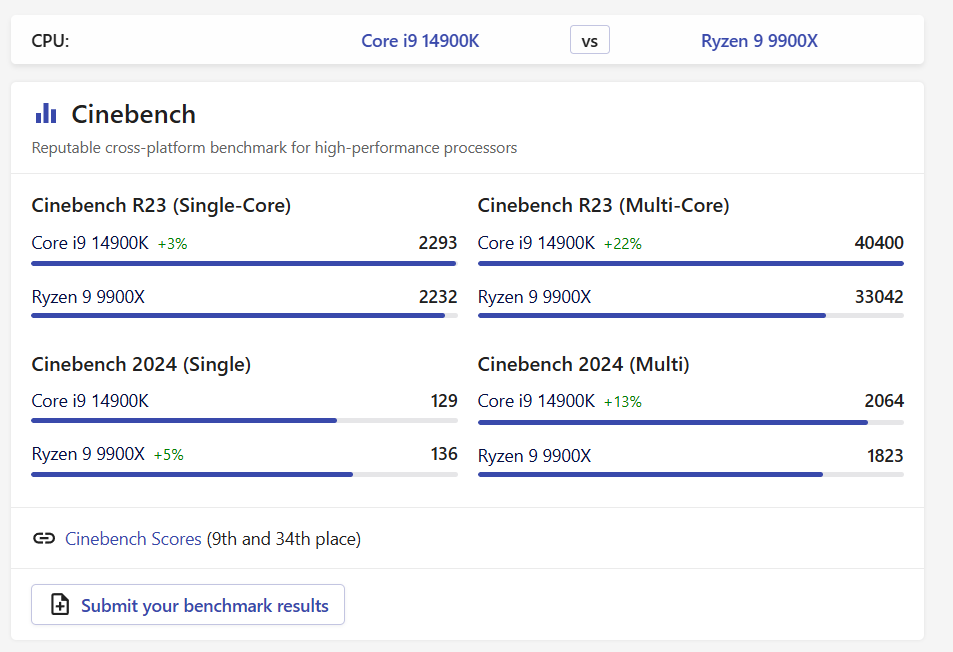Click Core i9 14900K bar in R23 Single-Core
This screenshot has width=953, height=652.
(244, 264)
